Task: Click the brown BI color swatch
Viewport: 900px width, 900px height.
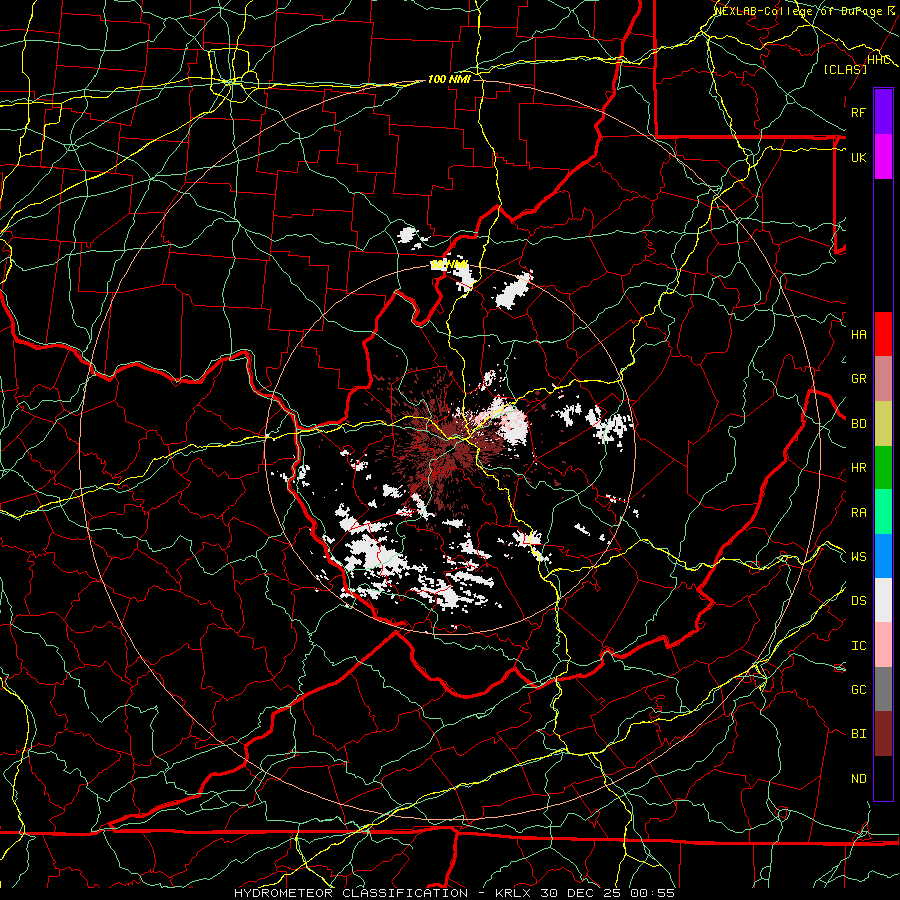Action: [x=883, y=734]
